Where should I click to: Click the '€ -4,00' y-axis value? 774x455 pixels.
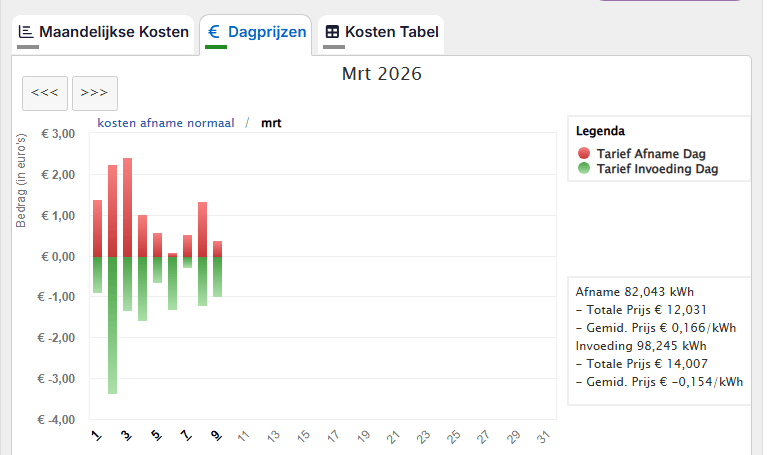coord(56,420)
